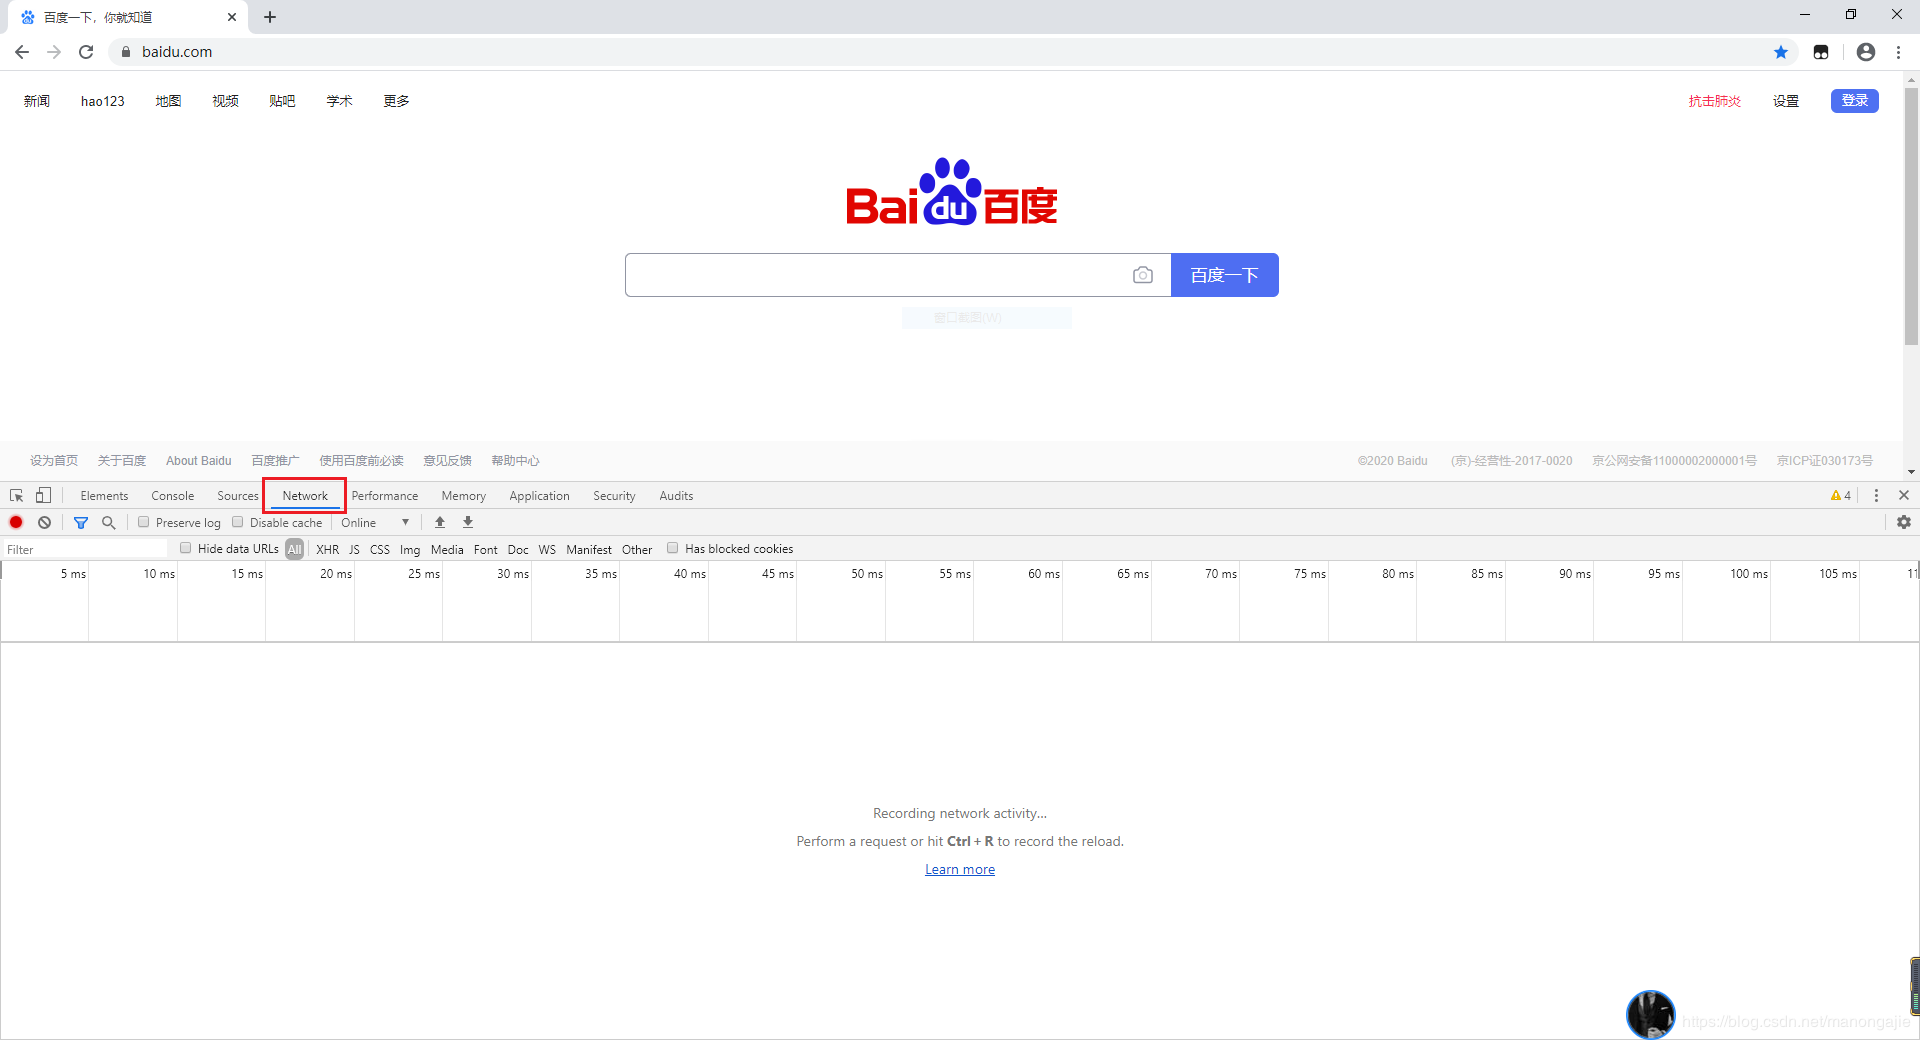Open the Learn more link
This screenshot has width=1920, height=1040.
[960, 869]
